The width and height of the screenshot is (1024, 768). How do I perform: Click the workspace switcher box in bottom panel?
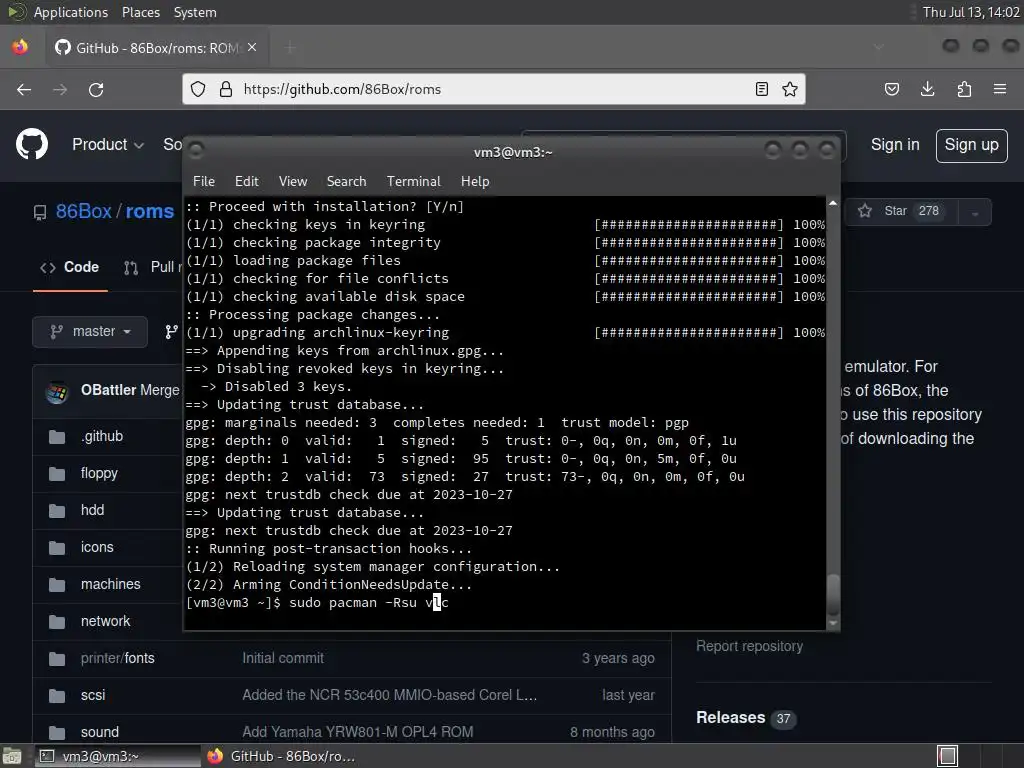pyautogui.click(x=948, y=756)
